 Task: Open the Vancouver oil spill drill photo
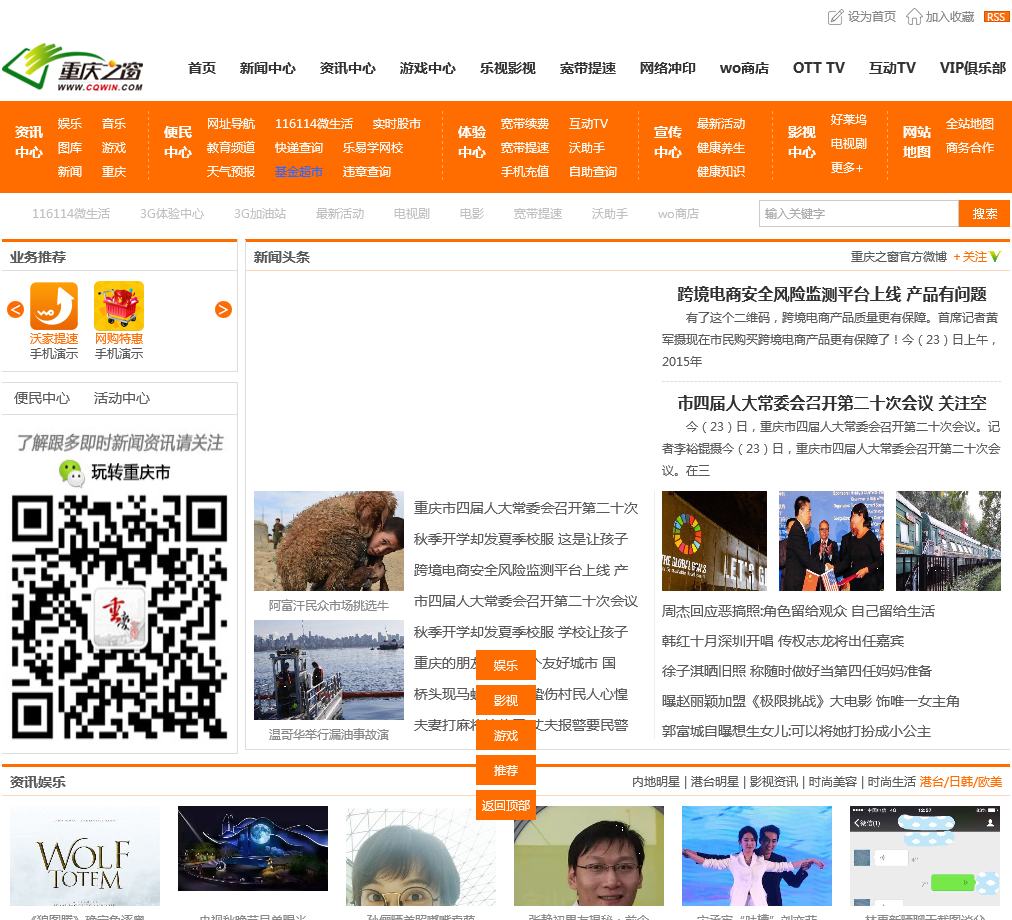329,670
